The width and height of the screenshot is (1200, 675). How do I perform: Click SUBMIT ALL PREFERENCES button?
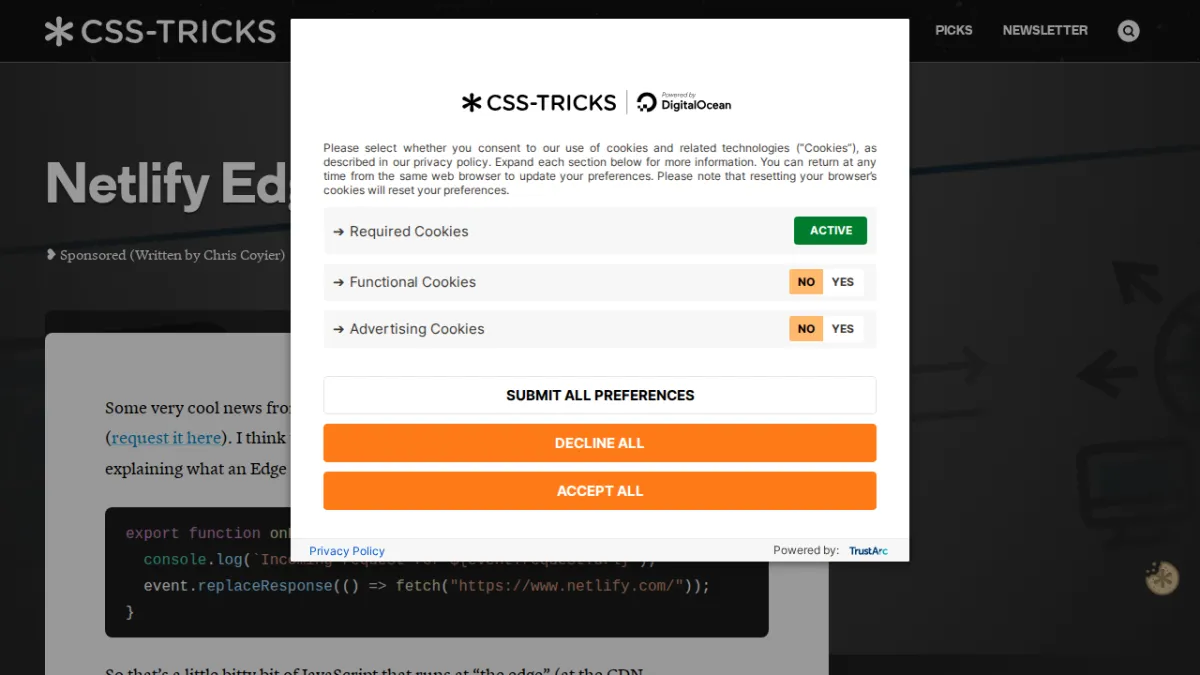click(600, 395)
